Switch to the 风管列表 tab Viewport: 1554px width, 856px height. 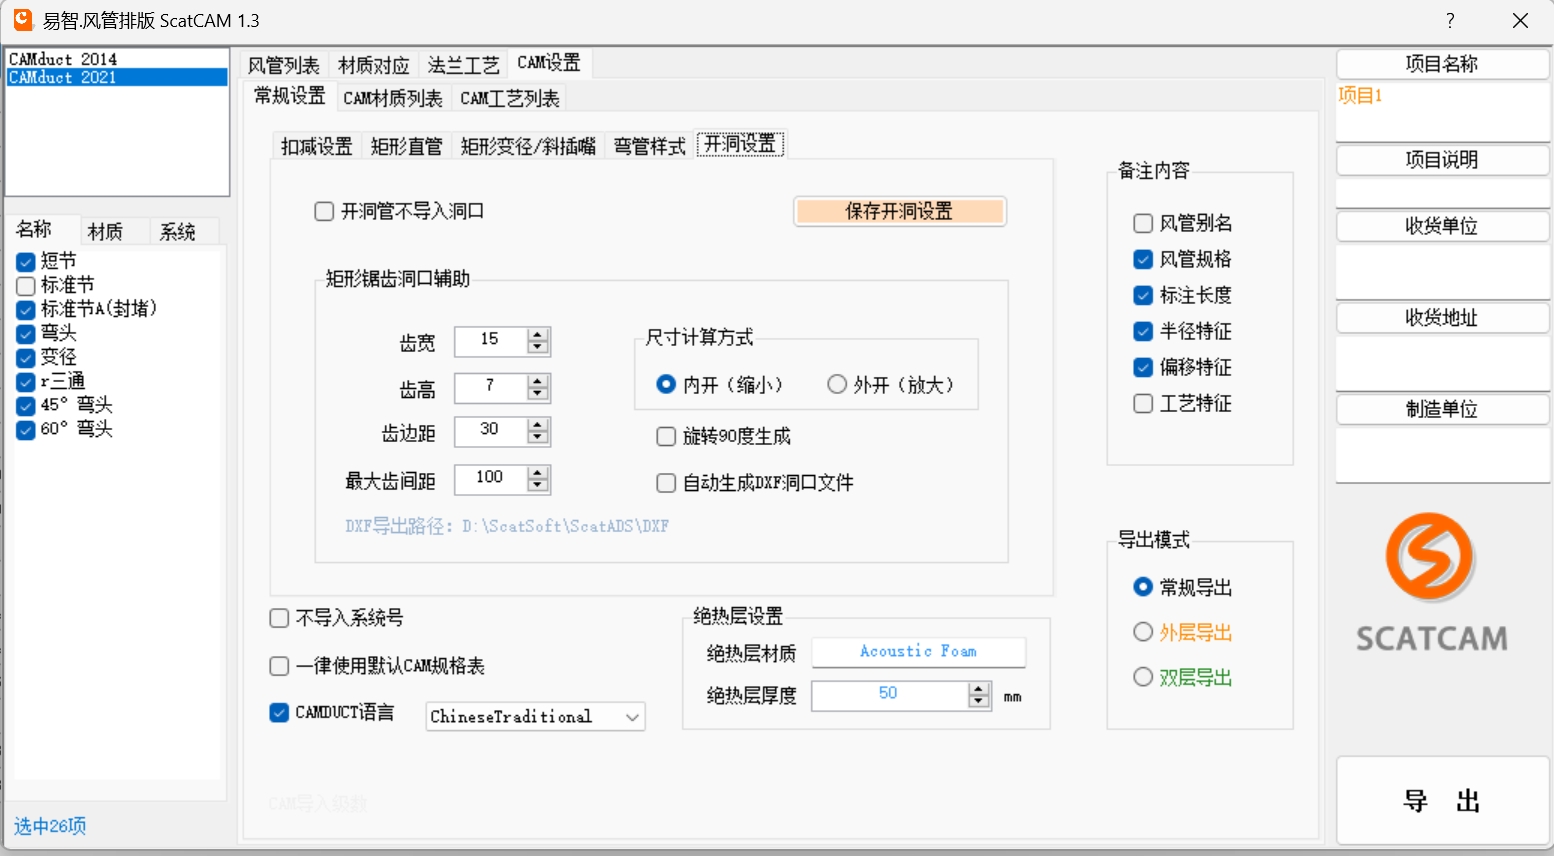click(x=283, y=65)
